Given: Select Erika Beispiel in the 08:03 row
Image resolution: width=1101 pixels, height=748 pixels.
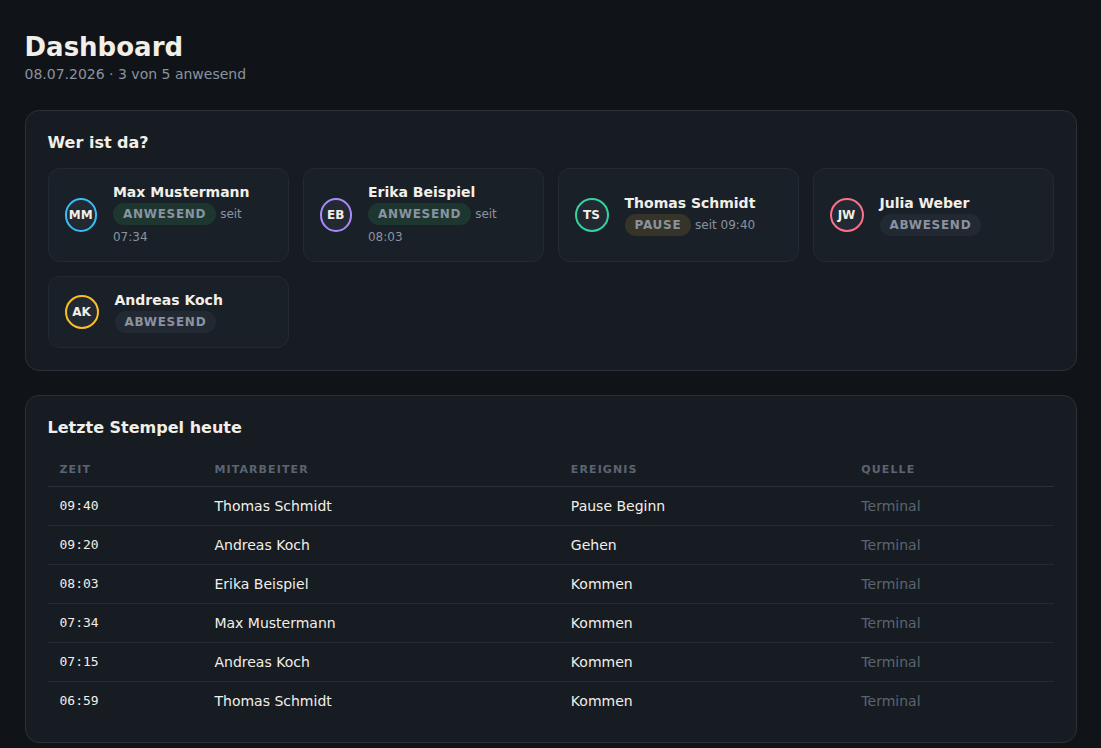Looking at the screenshot, I should 261,584.
